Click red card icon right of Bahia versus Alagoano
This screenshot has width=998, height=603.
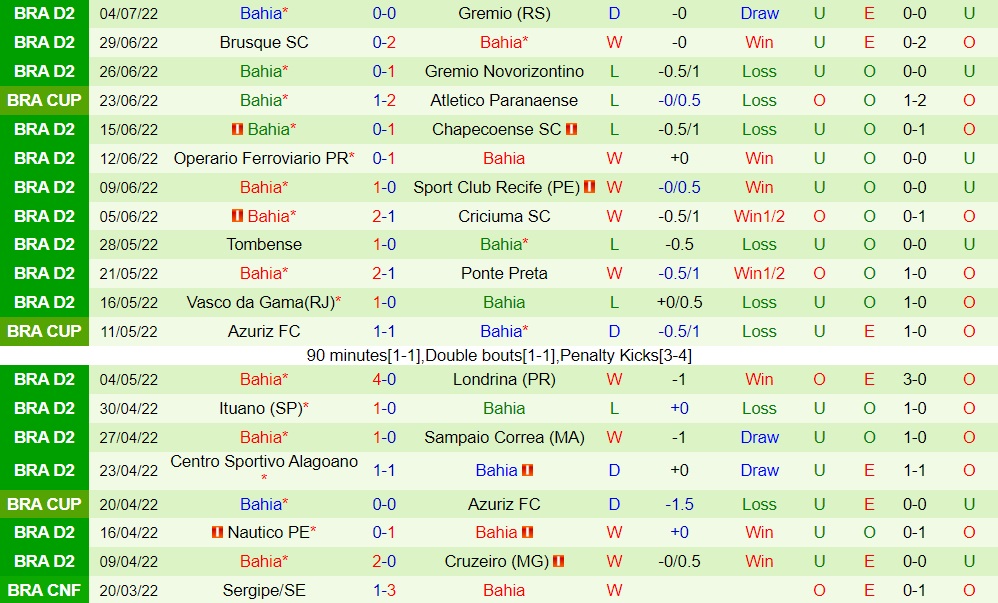coord(527,470)
